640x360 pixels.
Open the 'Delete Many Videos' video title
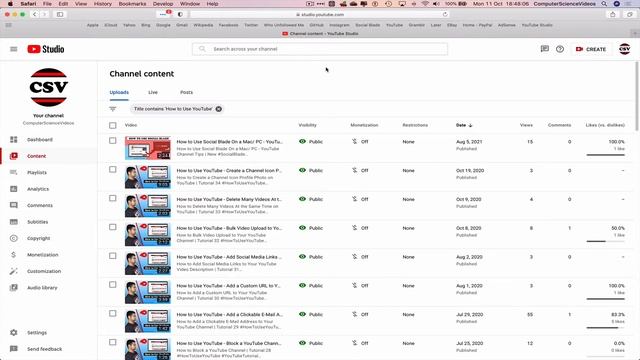click(x=229, y=199)
